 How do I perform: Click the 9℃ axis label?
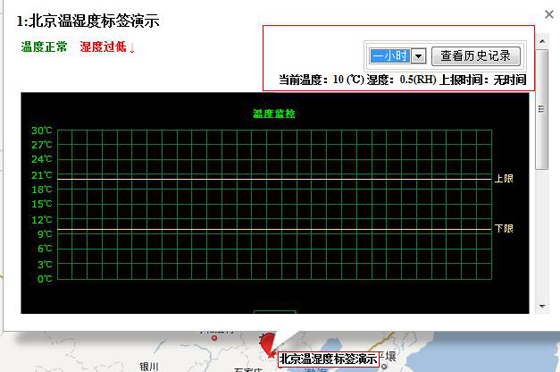45,234
